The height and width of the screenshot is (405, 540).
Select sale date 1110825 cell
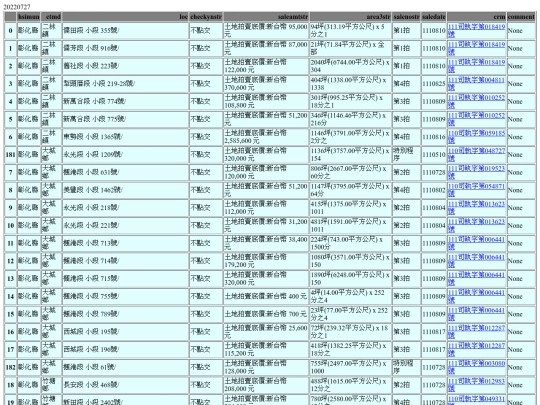(x=434, y=84)
